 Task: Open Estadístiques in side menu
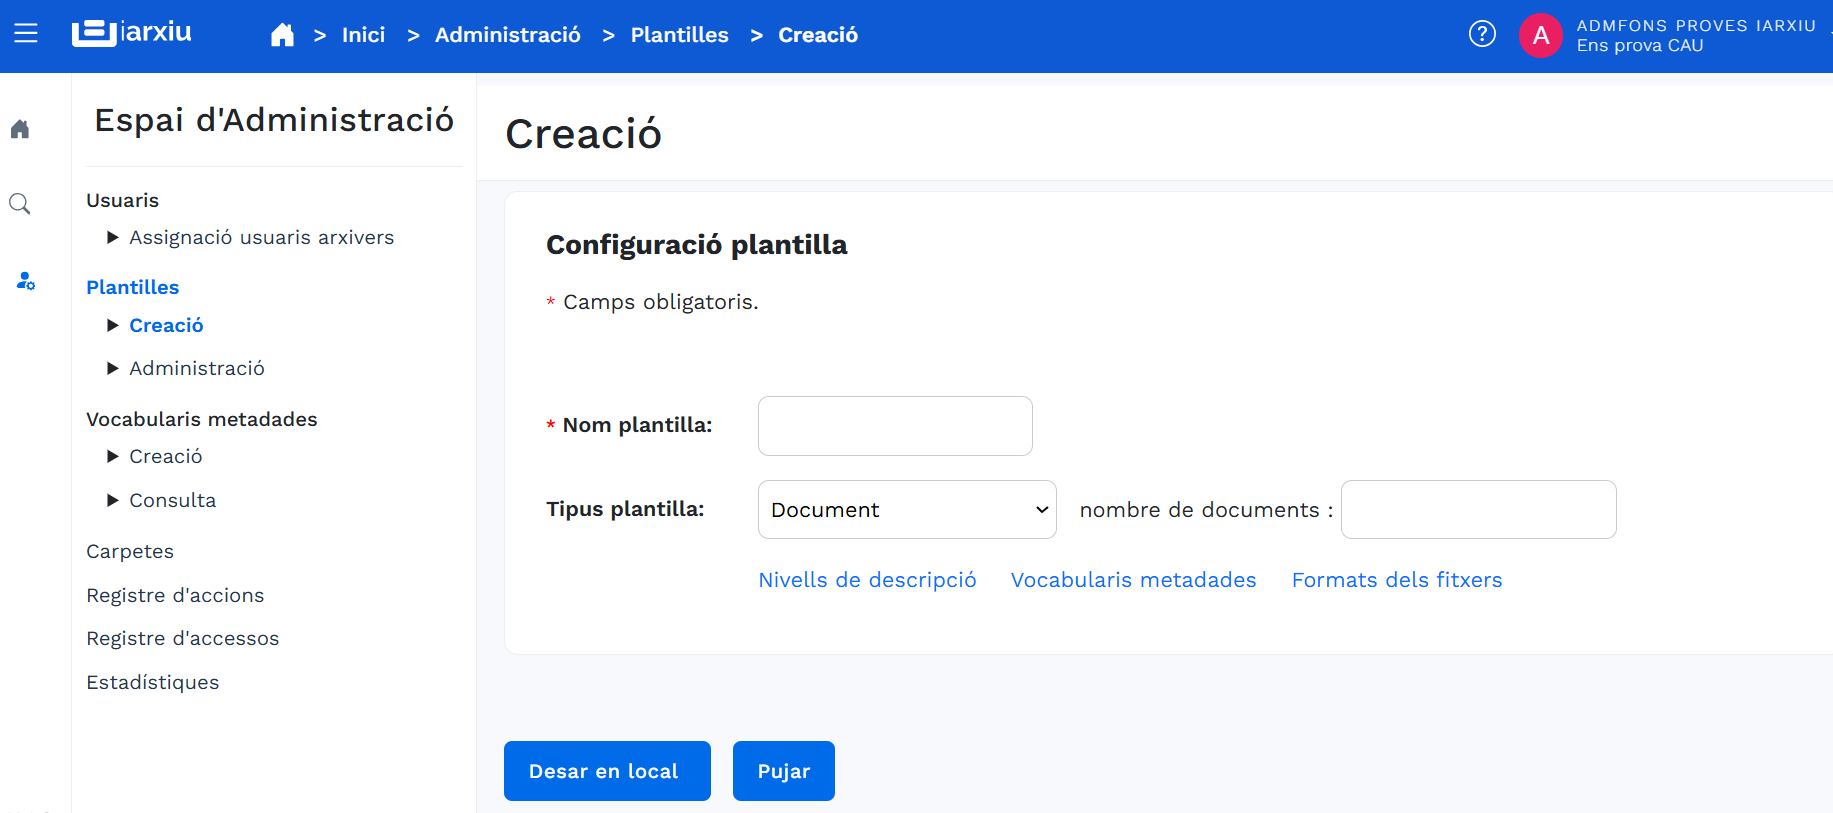(153, 682)
